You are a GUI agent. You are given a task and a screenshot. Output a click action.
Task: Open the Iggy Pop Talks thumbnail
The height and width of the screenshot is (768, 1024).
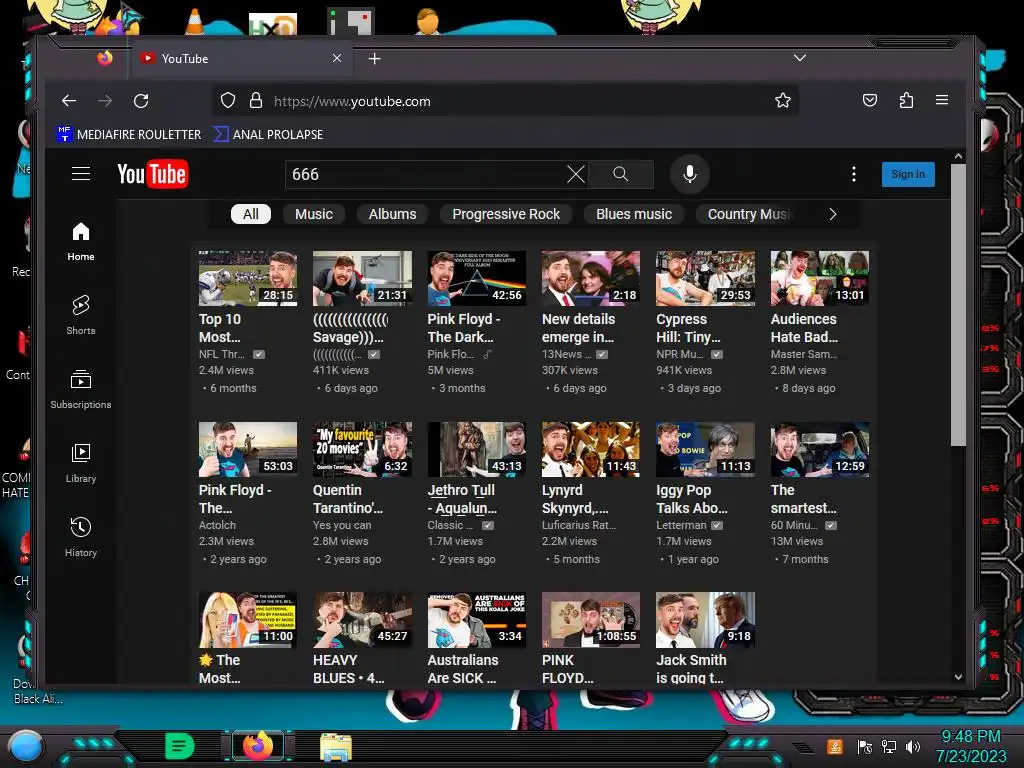click(705, 449)
